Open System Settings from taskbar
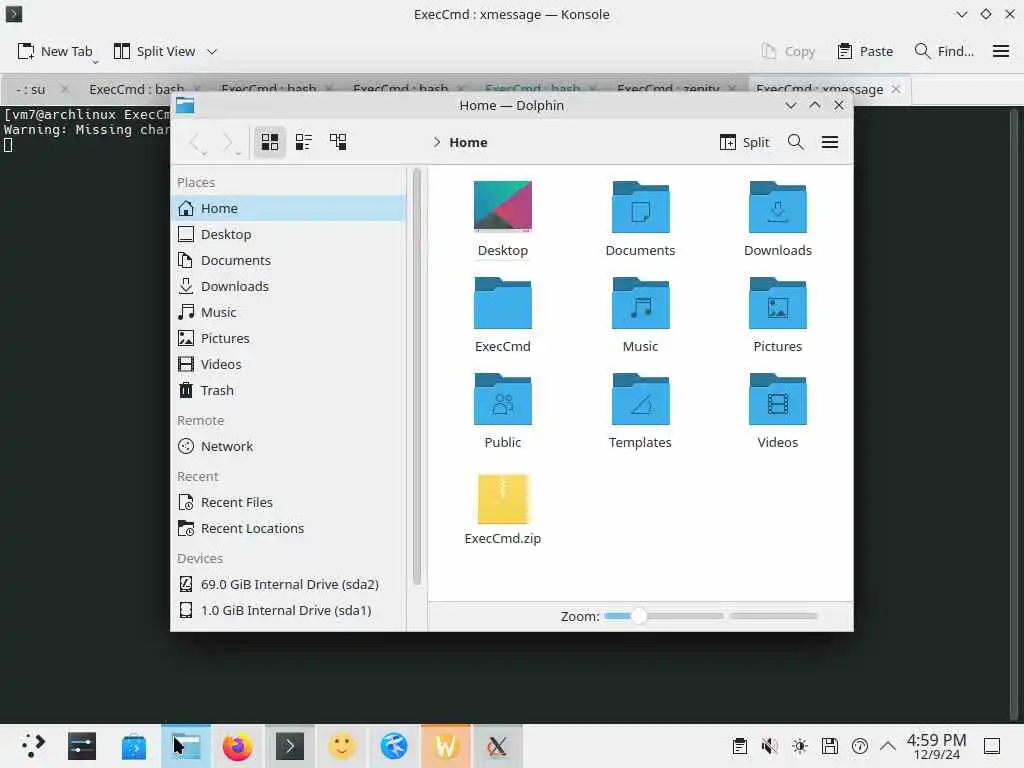The image size is (1024, 768). point(82,746)
